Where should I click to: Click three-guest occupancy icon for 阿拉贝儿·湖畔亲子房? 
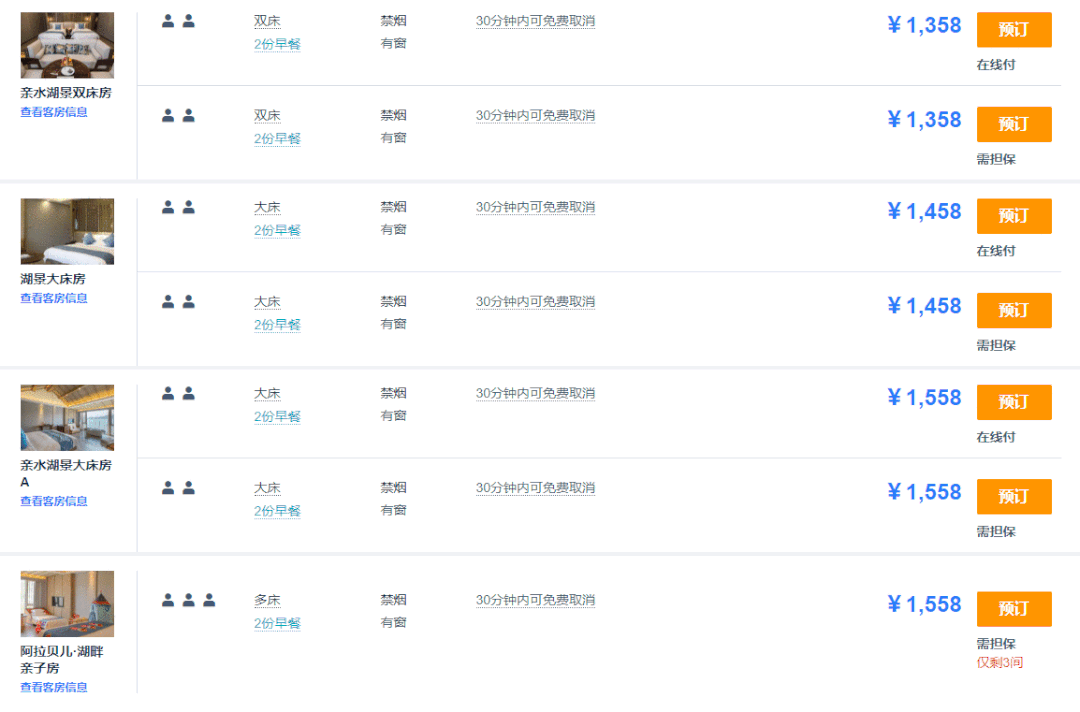[188, 600]
